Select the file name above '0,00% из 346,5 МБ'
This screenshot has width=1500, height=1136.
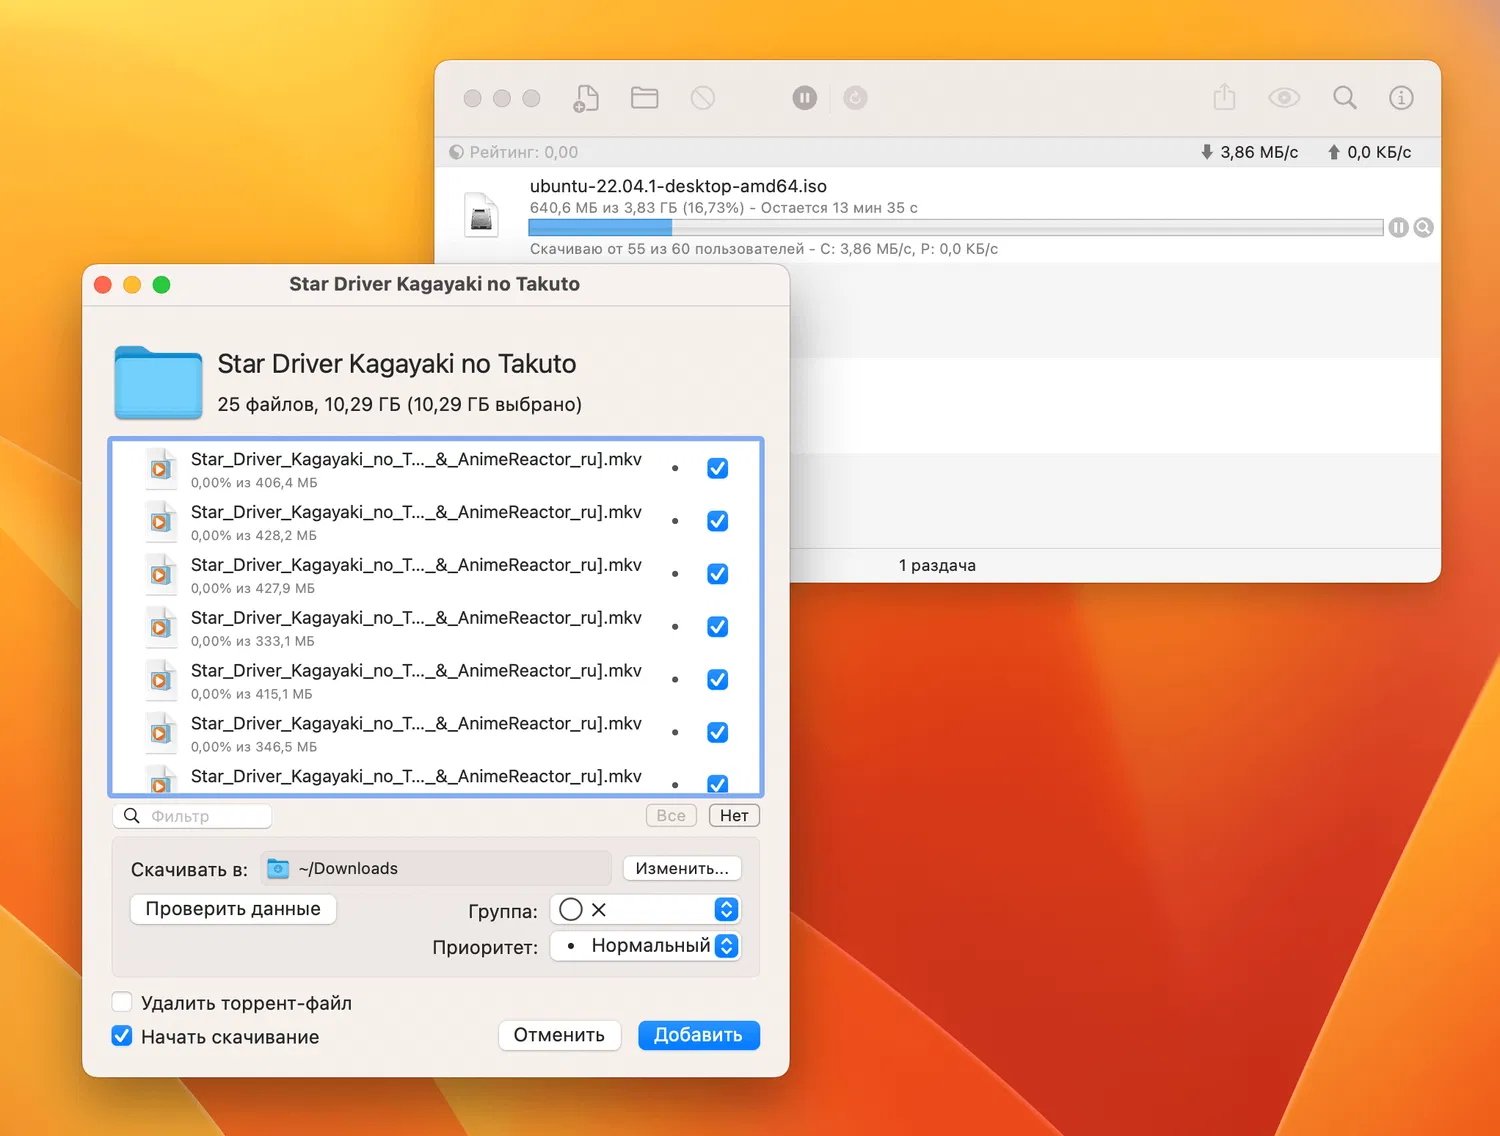pyautogui.click(x=416, y=724)
